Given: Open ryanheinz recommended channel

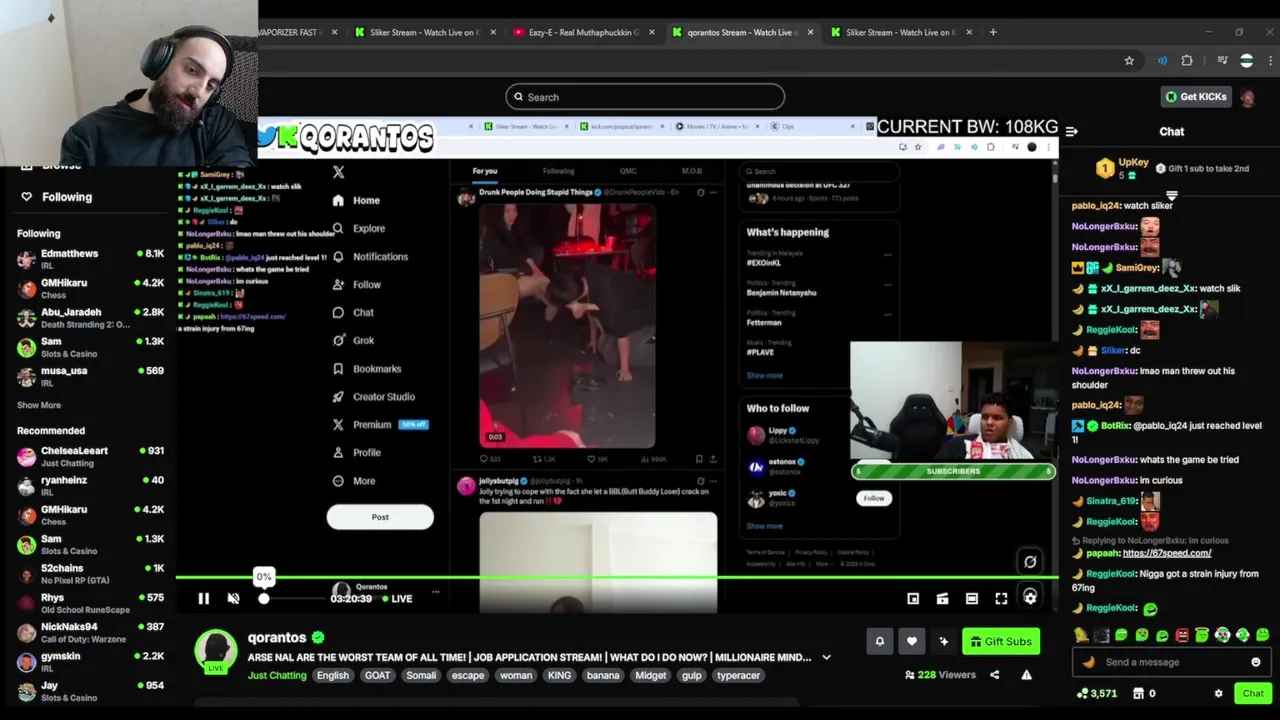Looking at the screenshot, I should (x=90, y=485).
